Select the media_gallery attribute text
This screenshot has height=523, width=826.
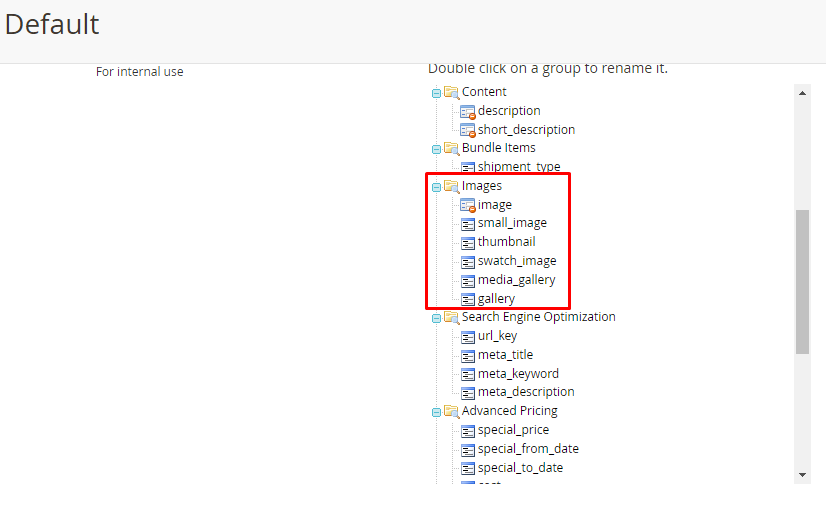516,280
